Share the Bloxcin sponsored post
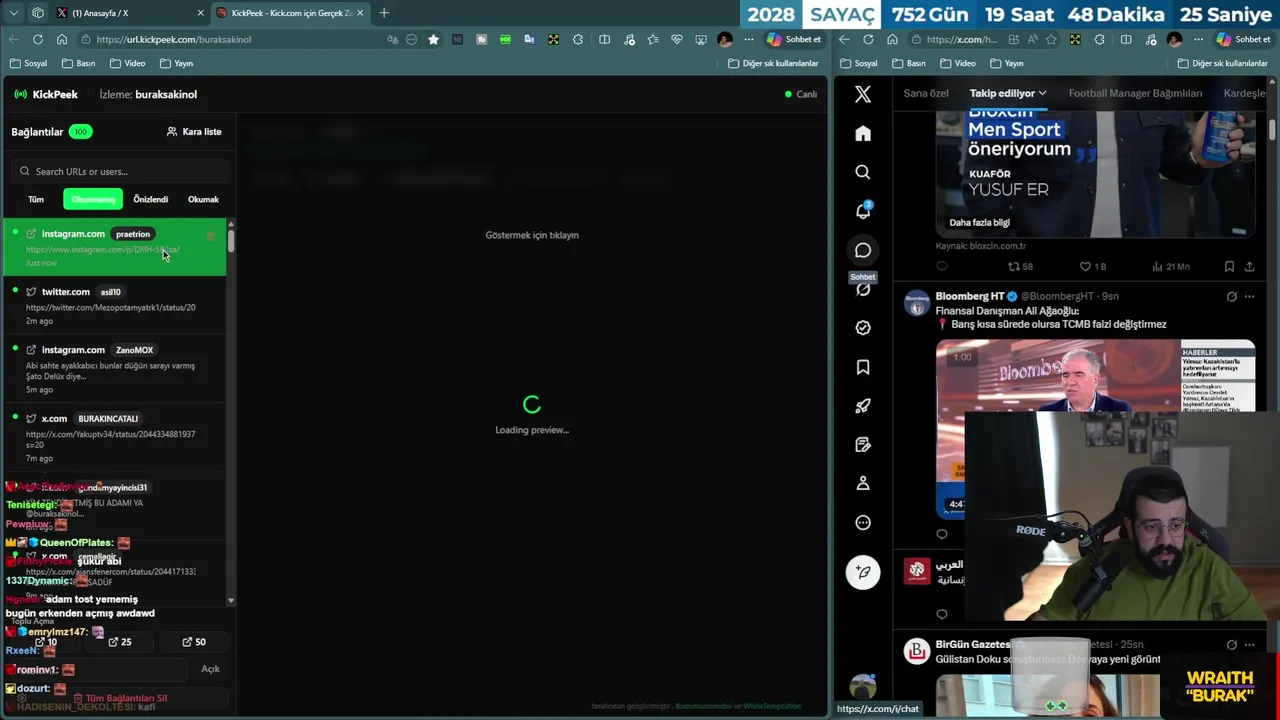Viewport: 1280px width, 720px height. tap(1249, 267)
